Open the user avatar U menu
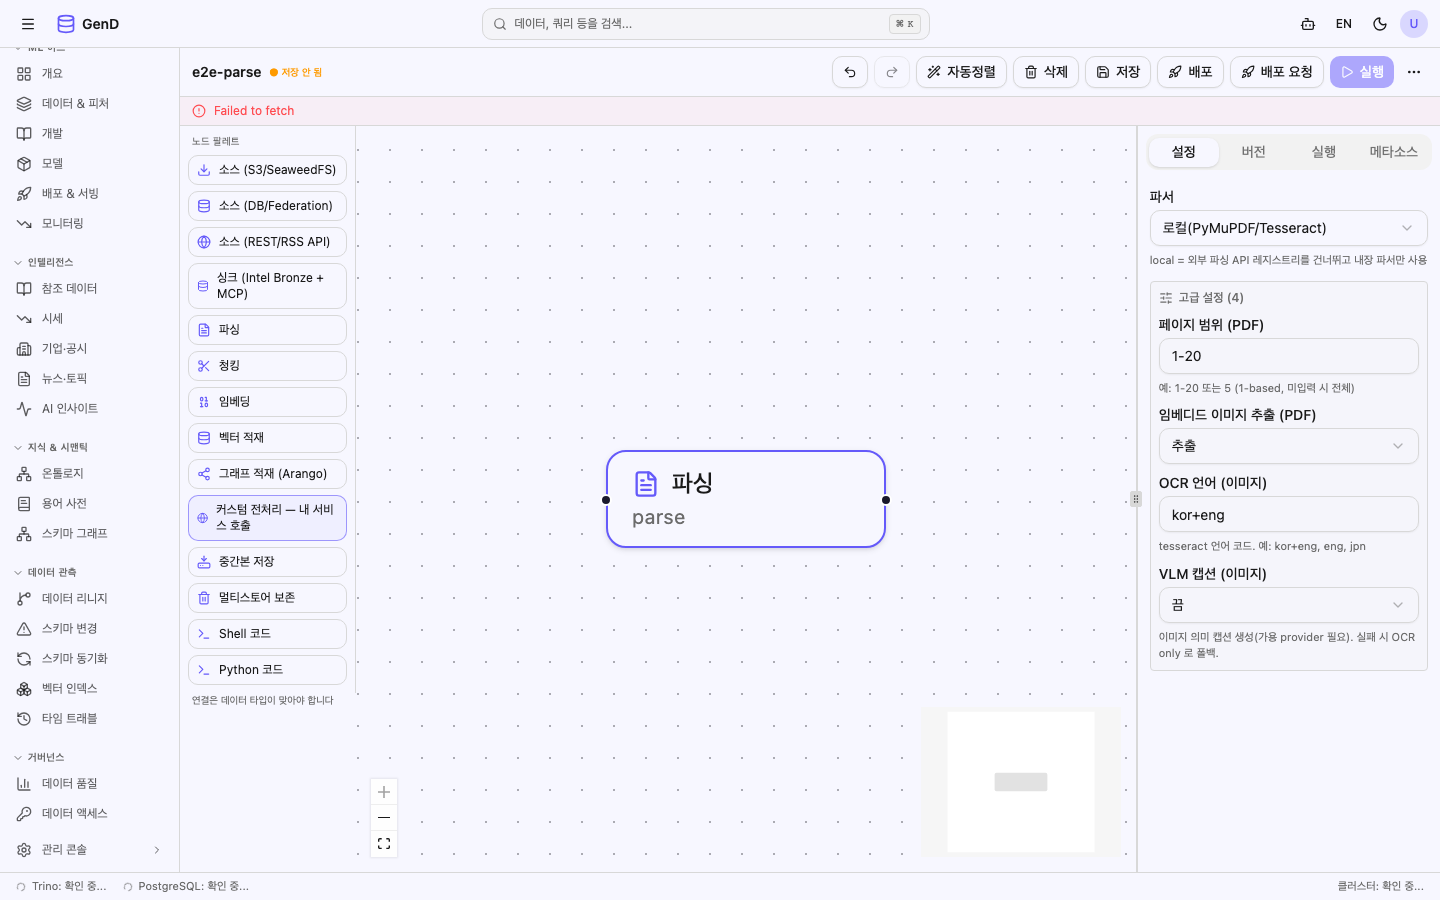Screen dimensions: 1440x900 pyautogui.click(x=1414, y=24)
